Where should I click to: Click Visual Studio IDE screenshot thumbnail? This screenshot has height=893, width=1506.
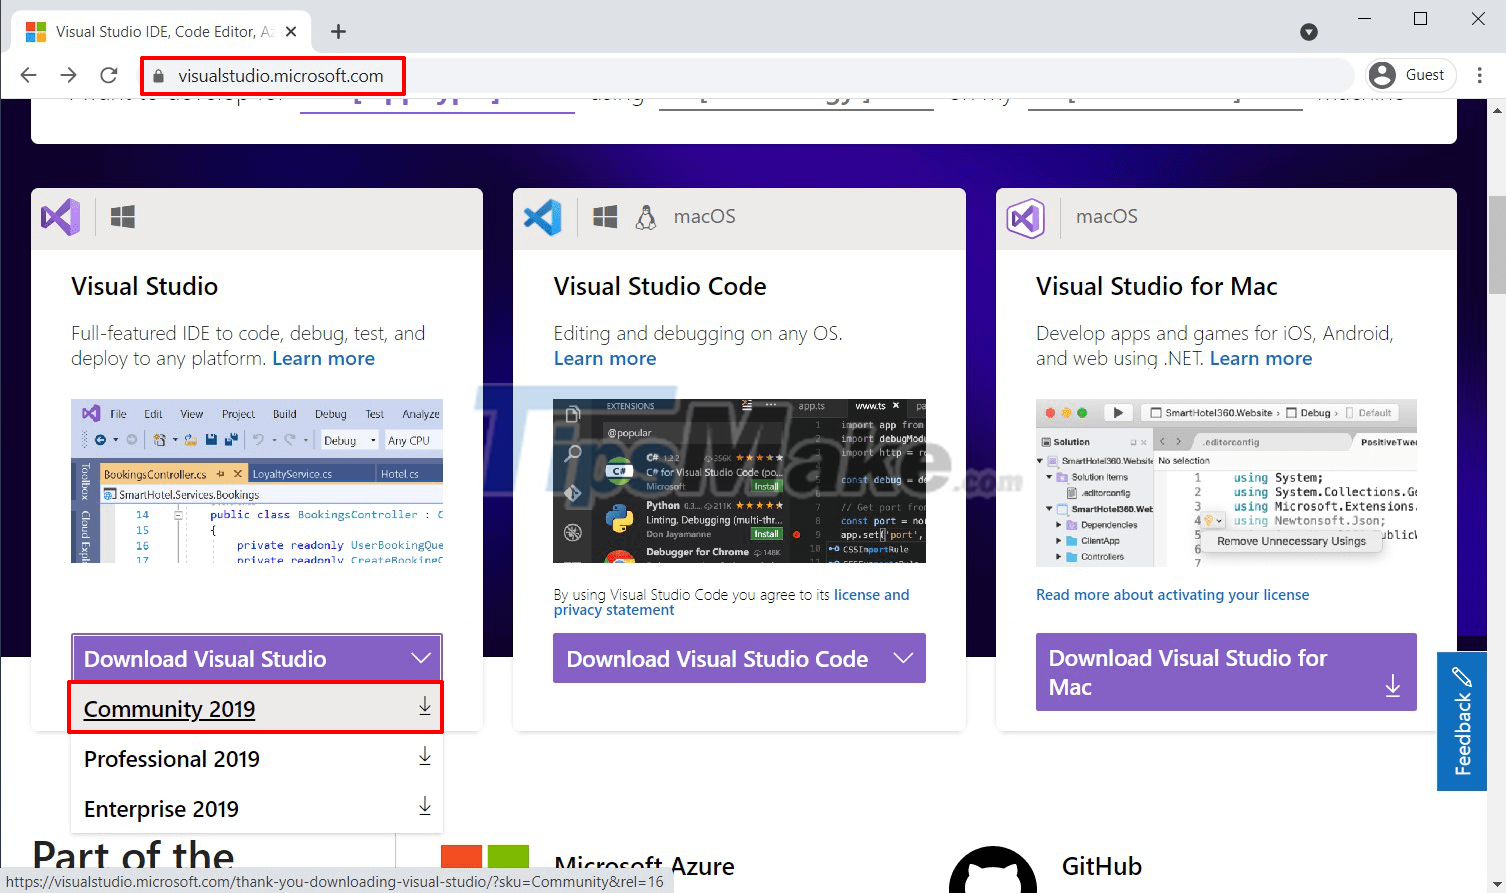point(257,481)
